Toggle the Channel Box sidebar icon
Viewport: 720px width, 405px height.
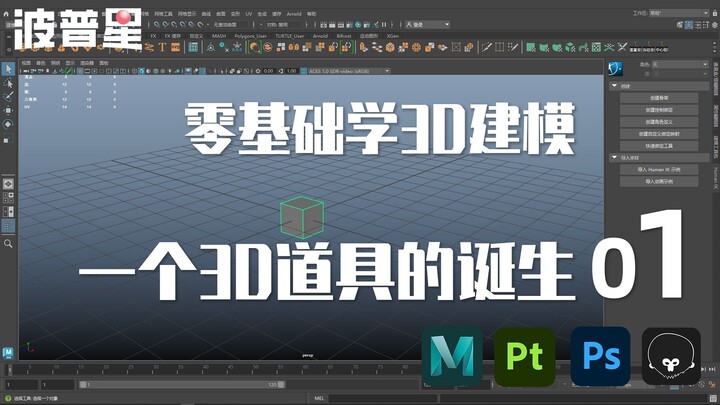(715, 25)
